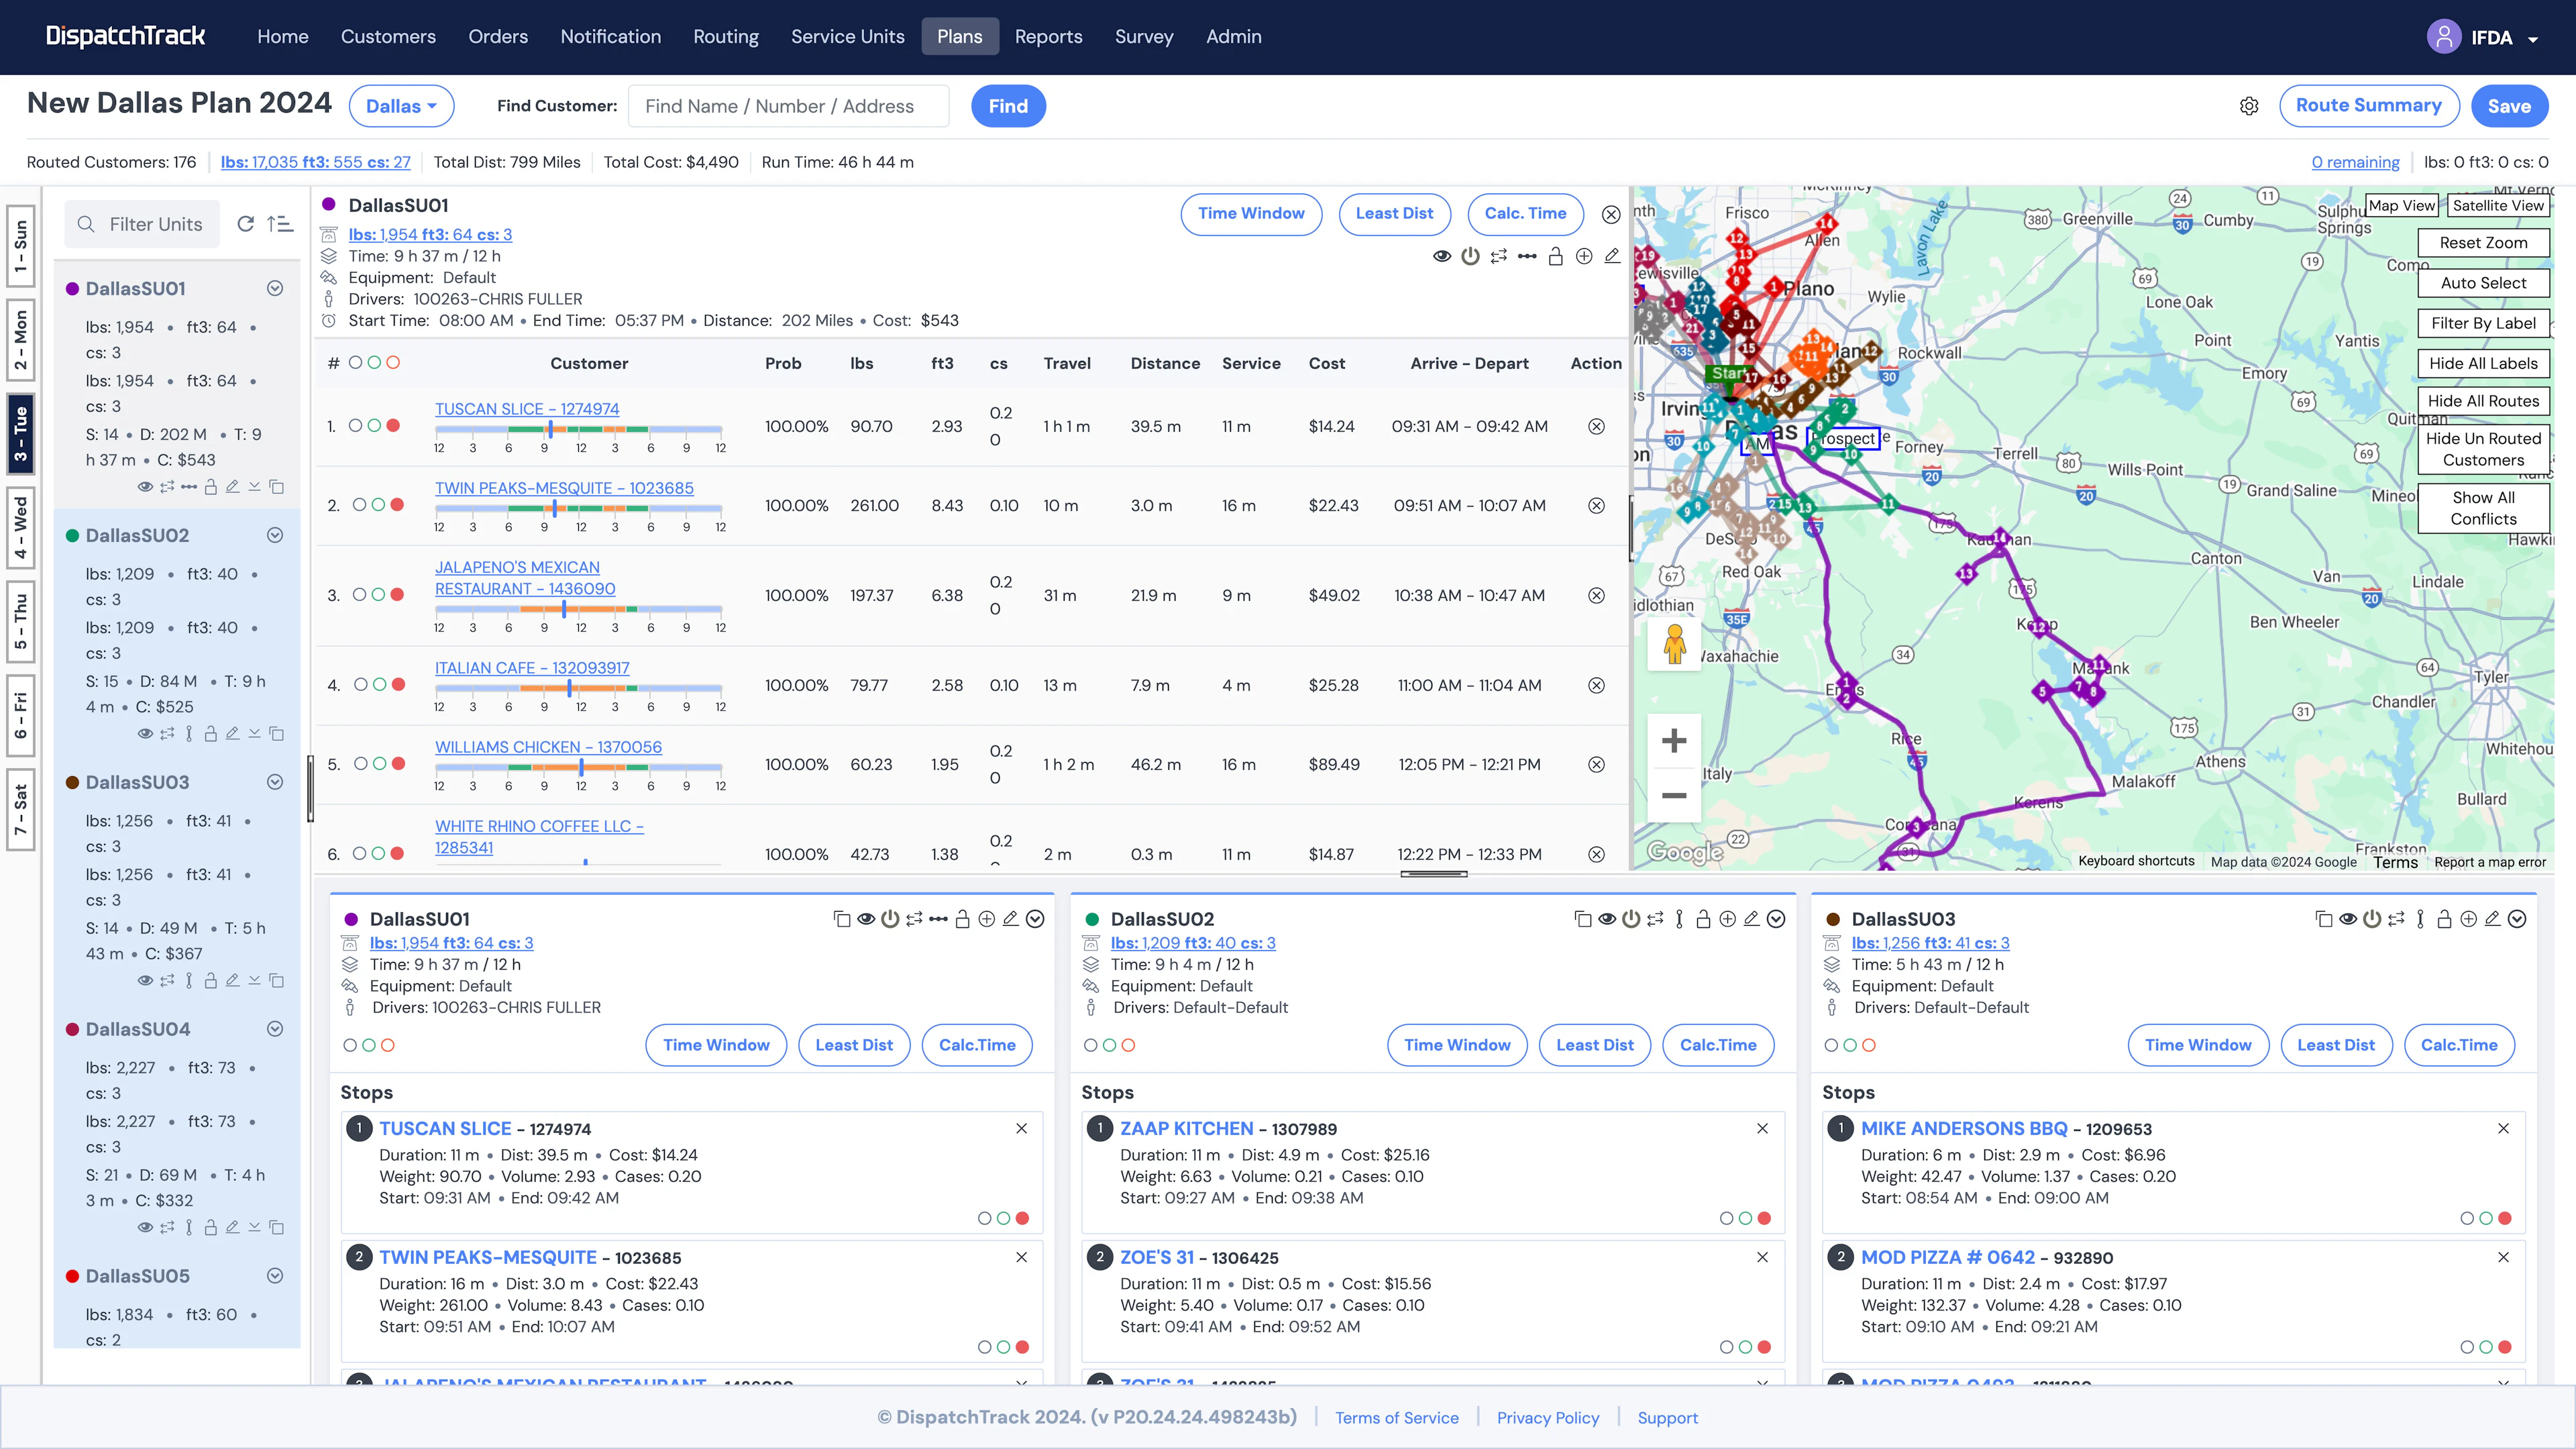Select the red status circle on Tuscan Slice stop
The width and height of the screenshot is (2576, 1449).
point(394,426)
